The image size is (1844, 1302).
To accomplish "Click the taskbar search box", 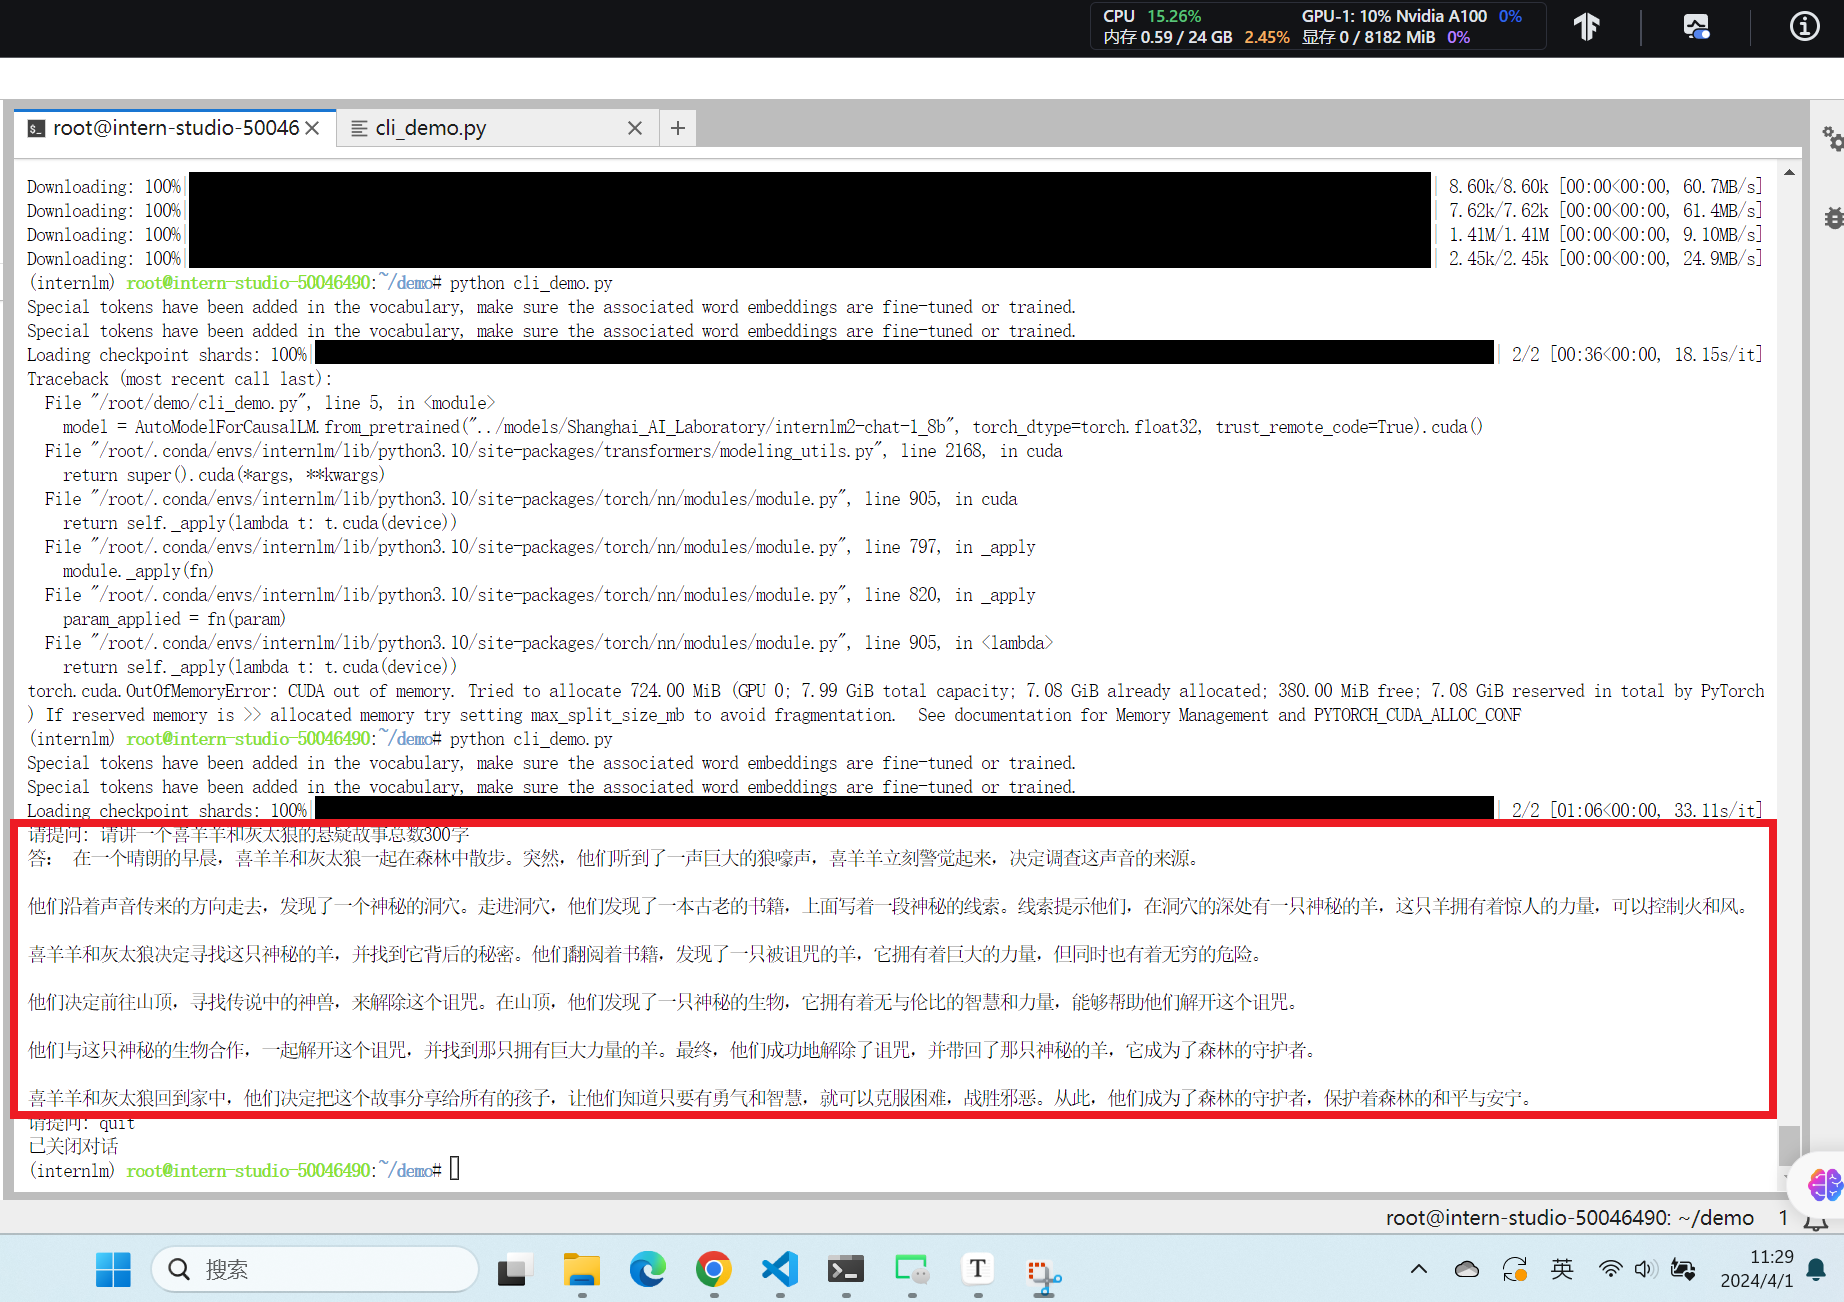I will (315, 1270).
